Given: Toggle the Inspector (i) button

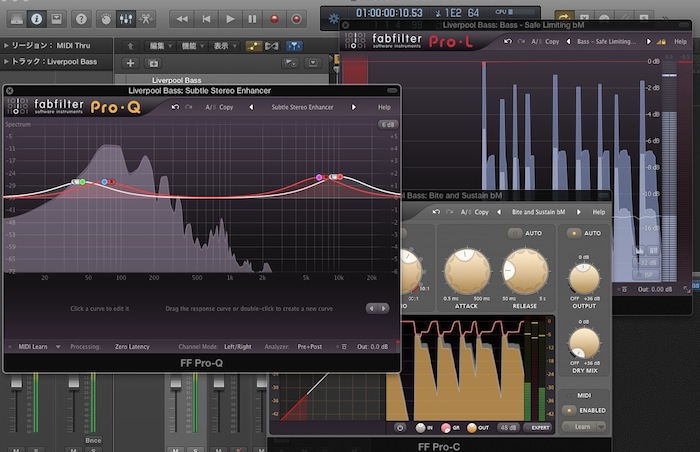Looking at the screenshot, I should coord(37,19).
